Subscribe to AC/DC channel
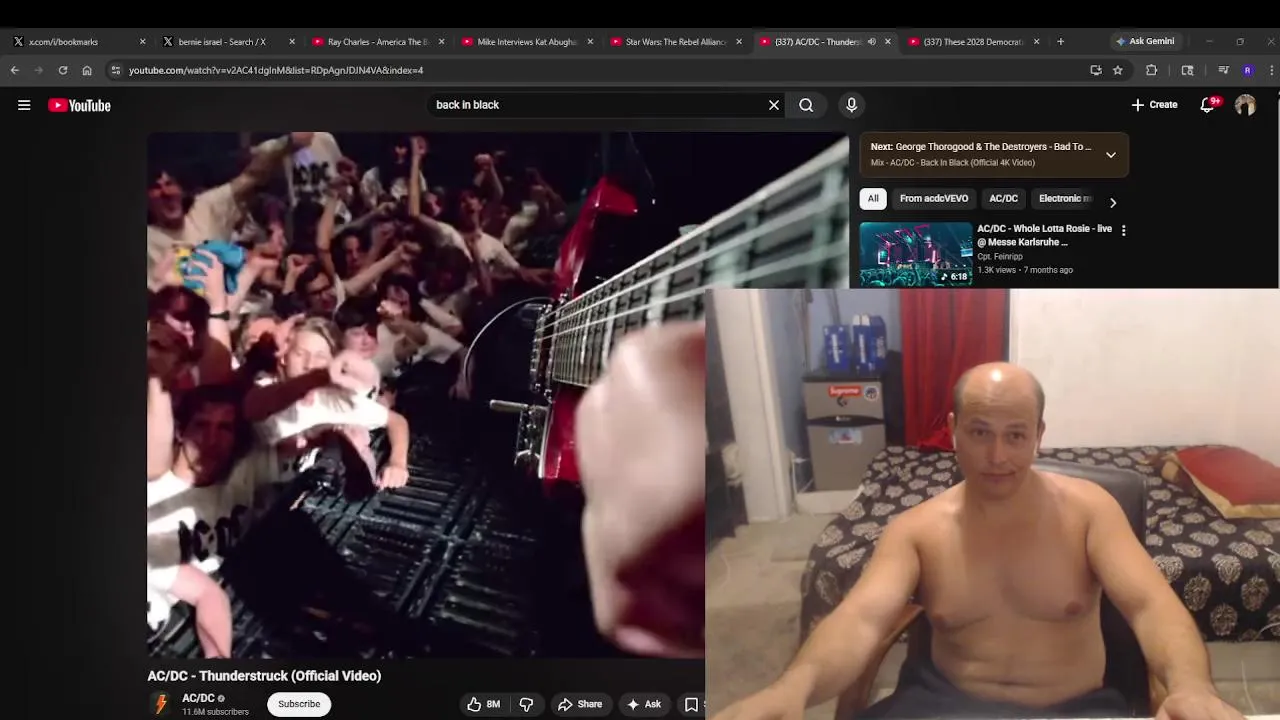The height and width of the screenshot is (720, 1280). click(x=299, y=704)
